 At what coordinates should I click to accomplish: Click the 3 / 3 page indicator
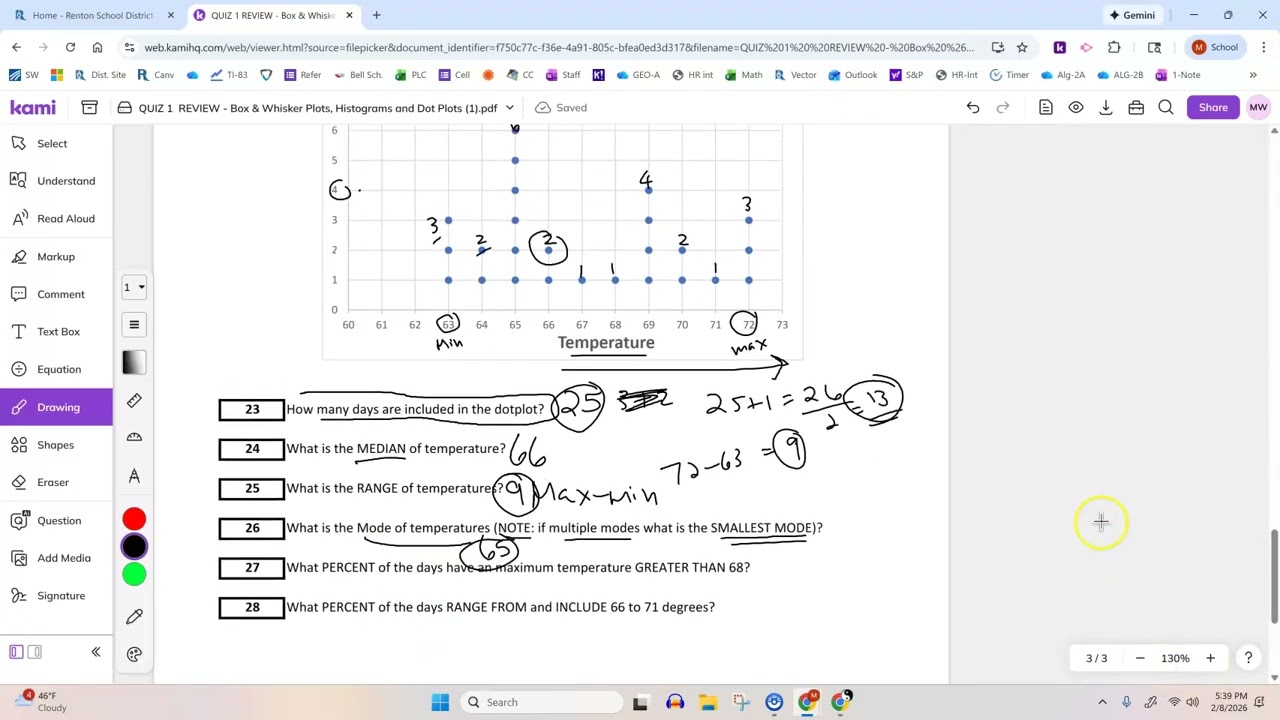tap(1097, 658)
